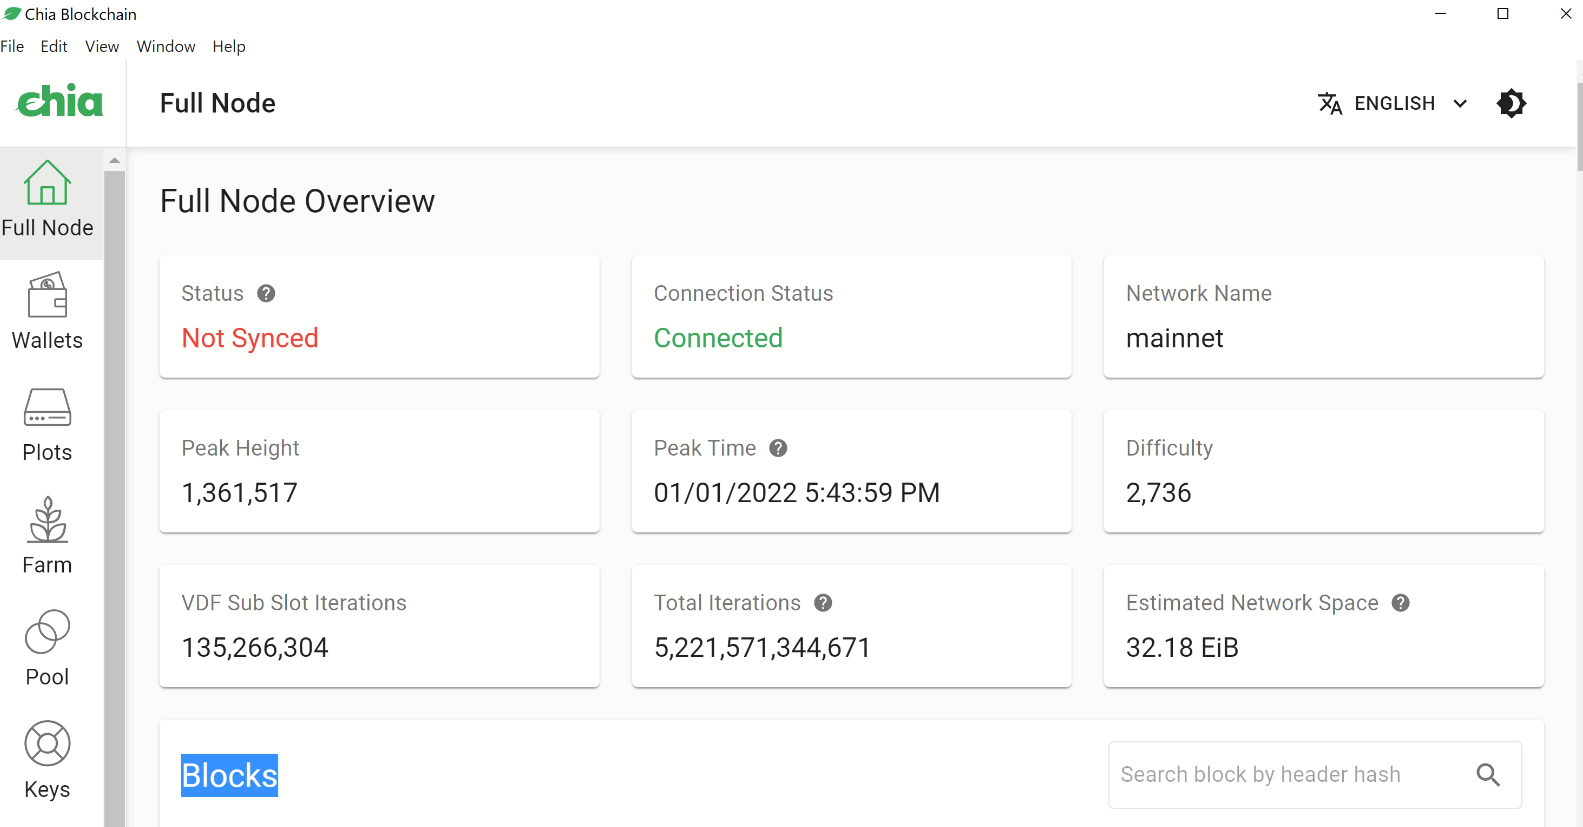
Task: Open the View menu
Action: click(x=102, y=46)
